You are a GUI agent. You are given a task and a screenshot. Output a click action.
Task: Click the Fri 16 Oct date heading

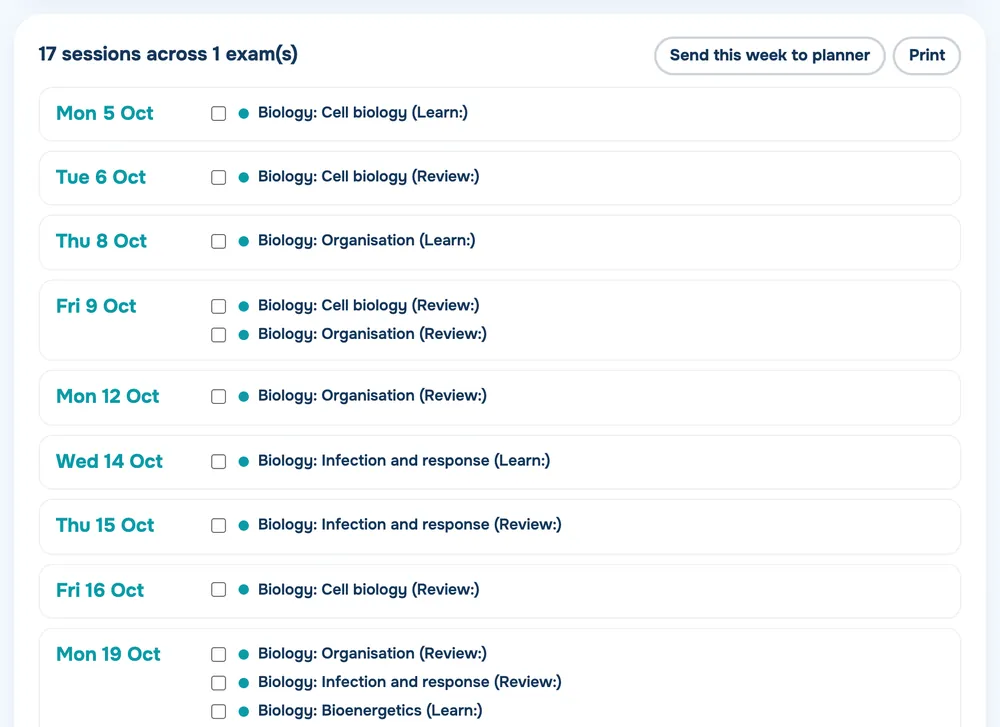(x=100, y=590)
